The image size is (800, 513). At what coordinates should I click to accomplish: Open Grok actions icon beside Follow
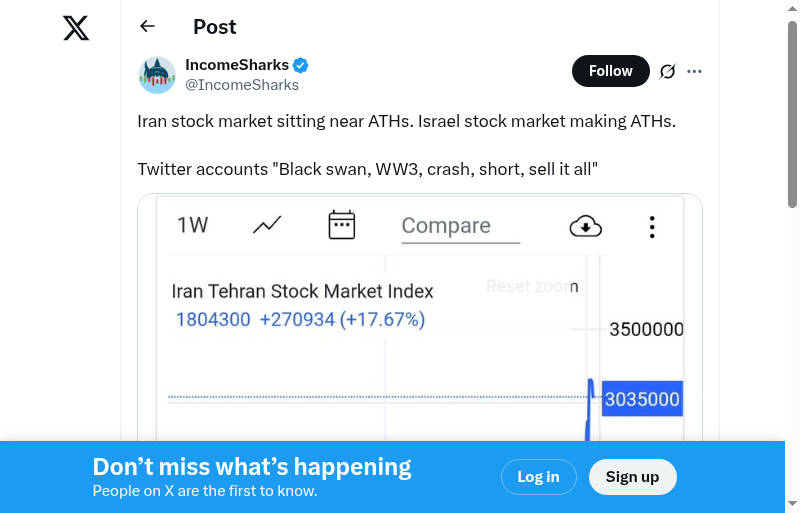668,71
